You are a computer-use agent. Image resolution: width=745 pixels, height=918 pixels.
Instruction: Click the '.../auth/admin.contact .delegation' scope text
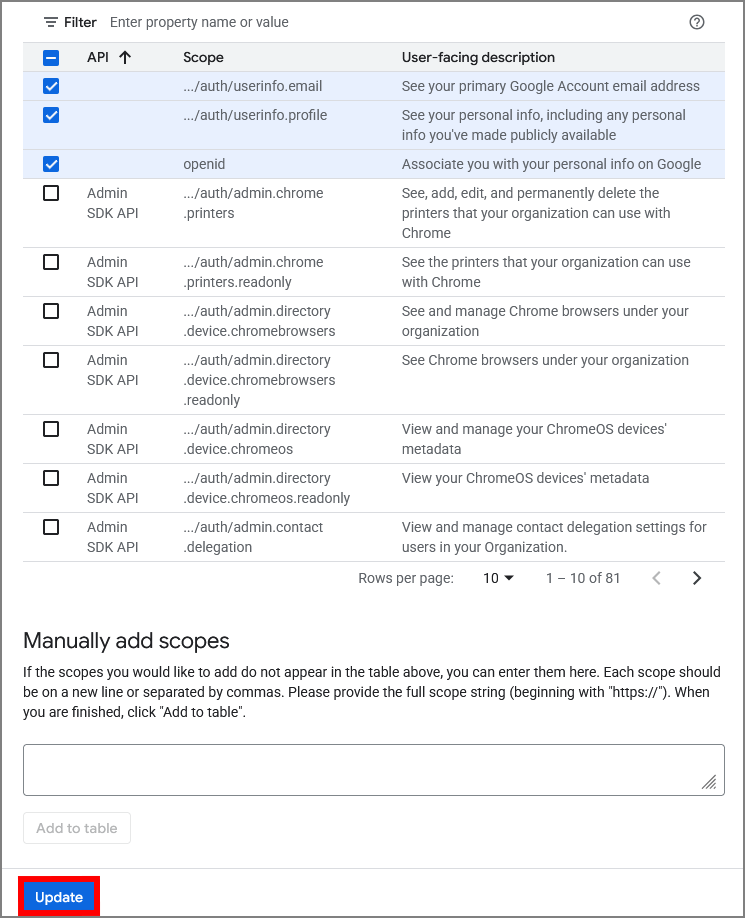[253, 537]
